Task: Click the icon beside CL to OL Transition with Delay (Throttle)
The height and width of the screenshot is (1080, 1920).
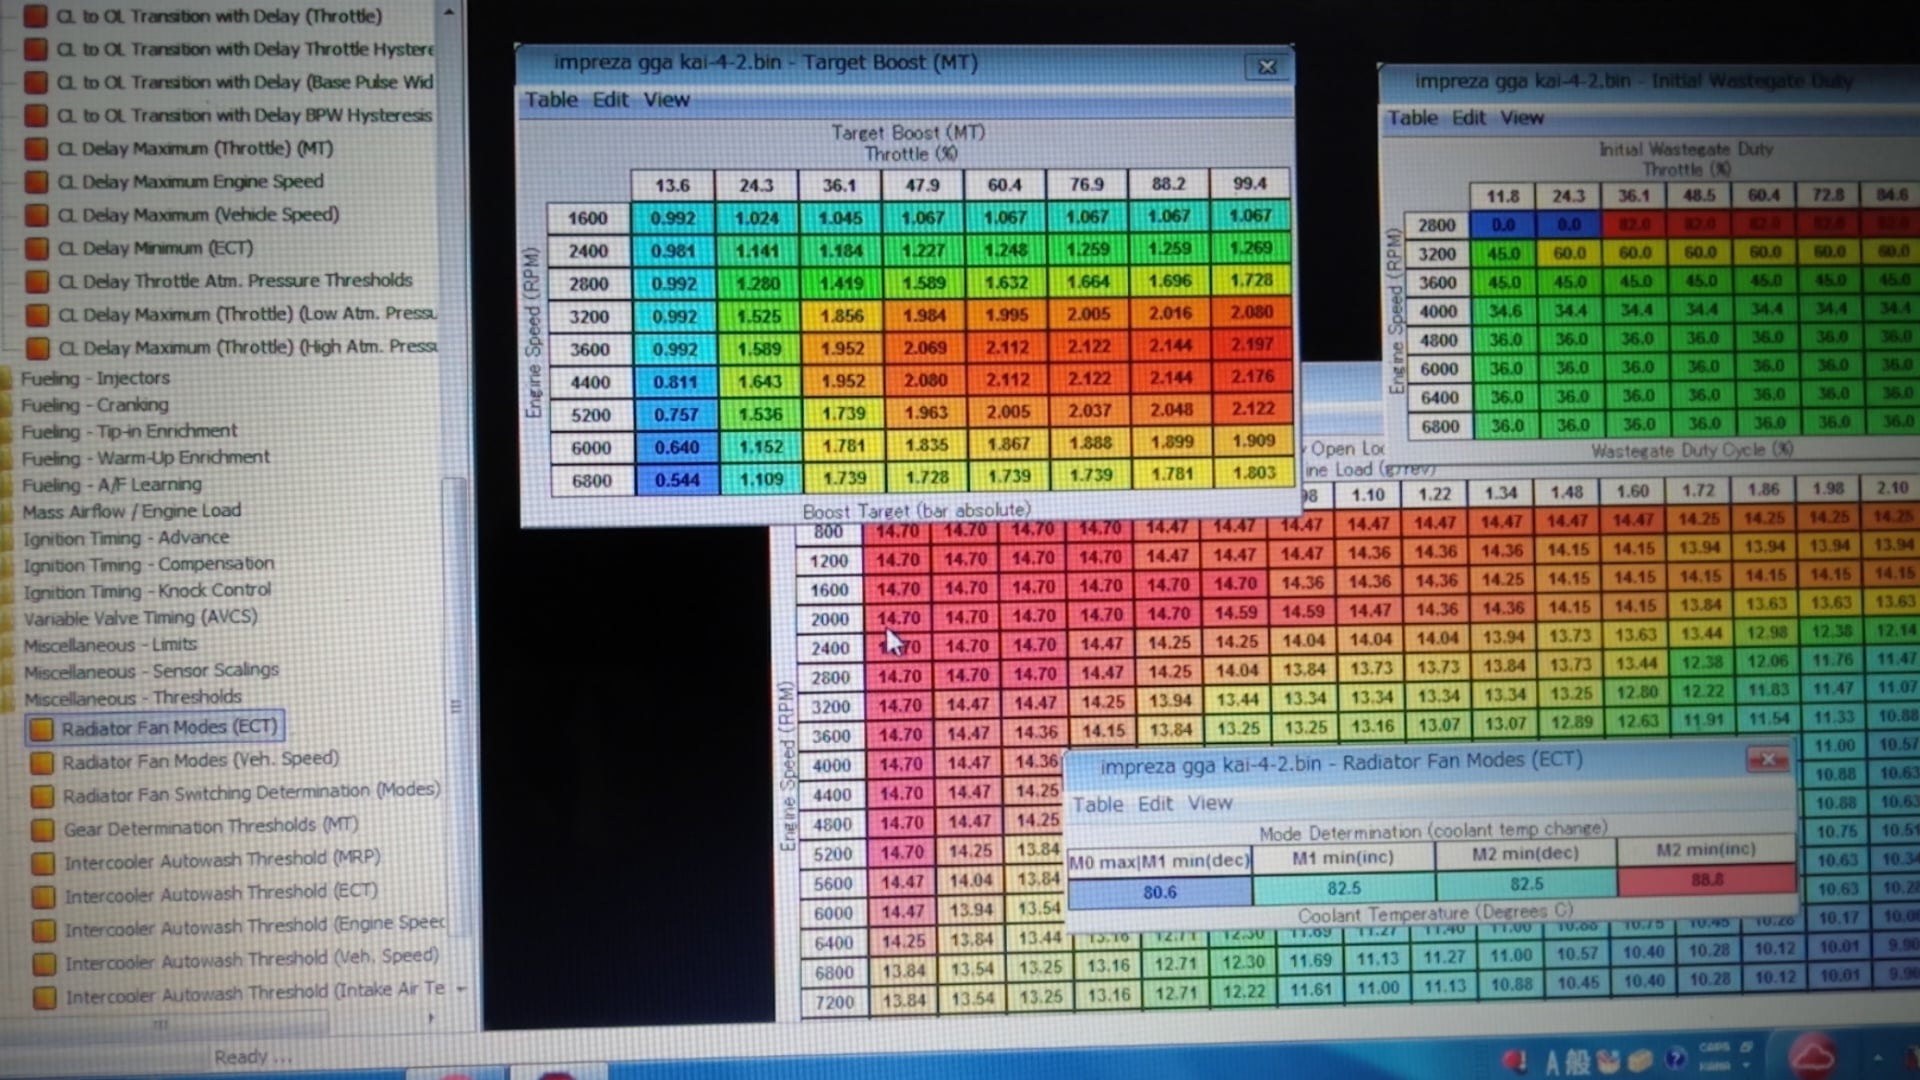Action: (x=35, y=16)
